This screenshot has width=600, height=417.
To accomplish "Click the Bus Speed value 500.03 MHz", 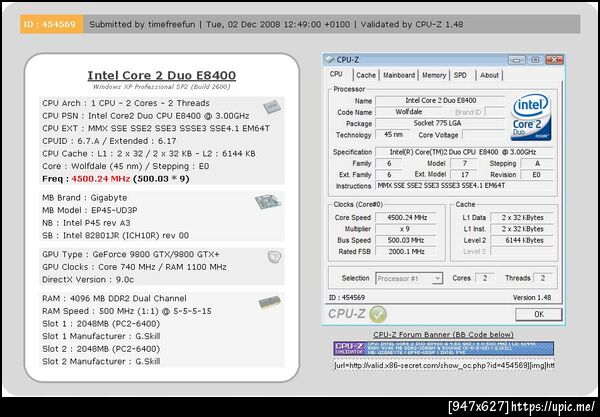I will coord(406,240).
